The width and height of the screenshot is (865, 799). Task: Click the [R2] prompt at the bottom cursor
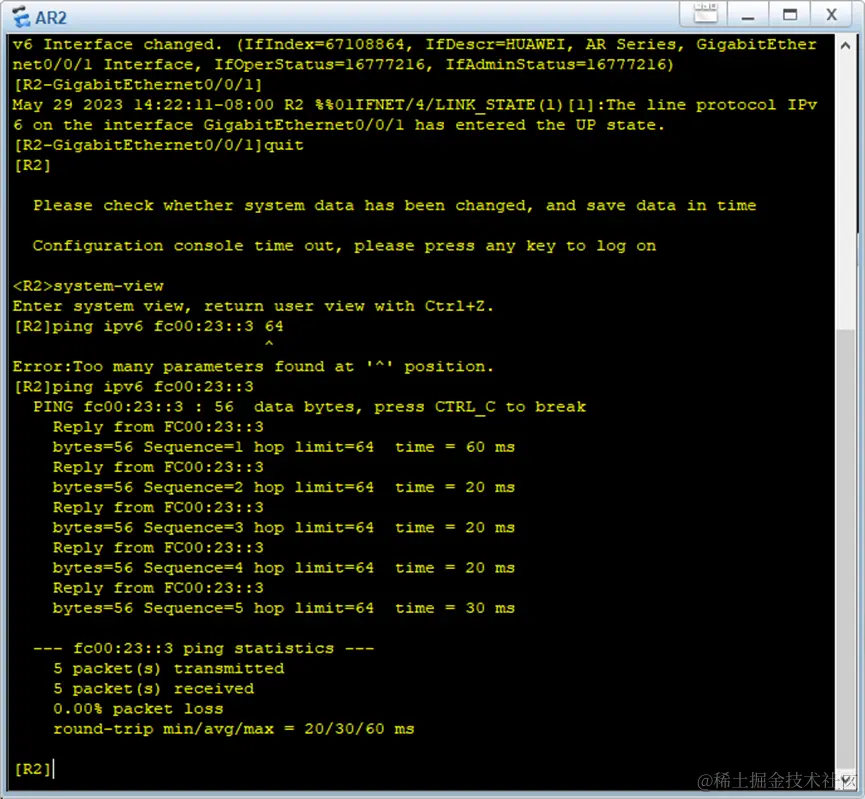tap(33, 769)
